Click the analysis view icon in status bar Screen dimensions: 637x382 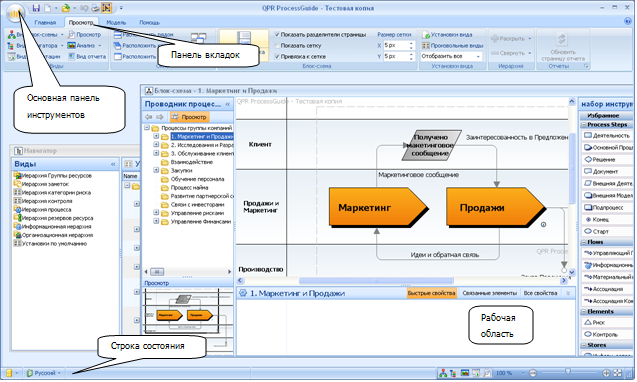pyautogui.click(x=465, y=373)
